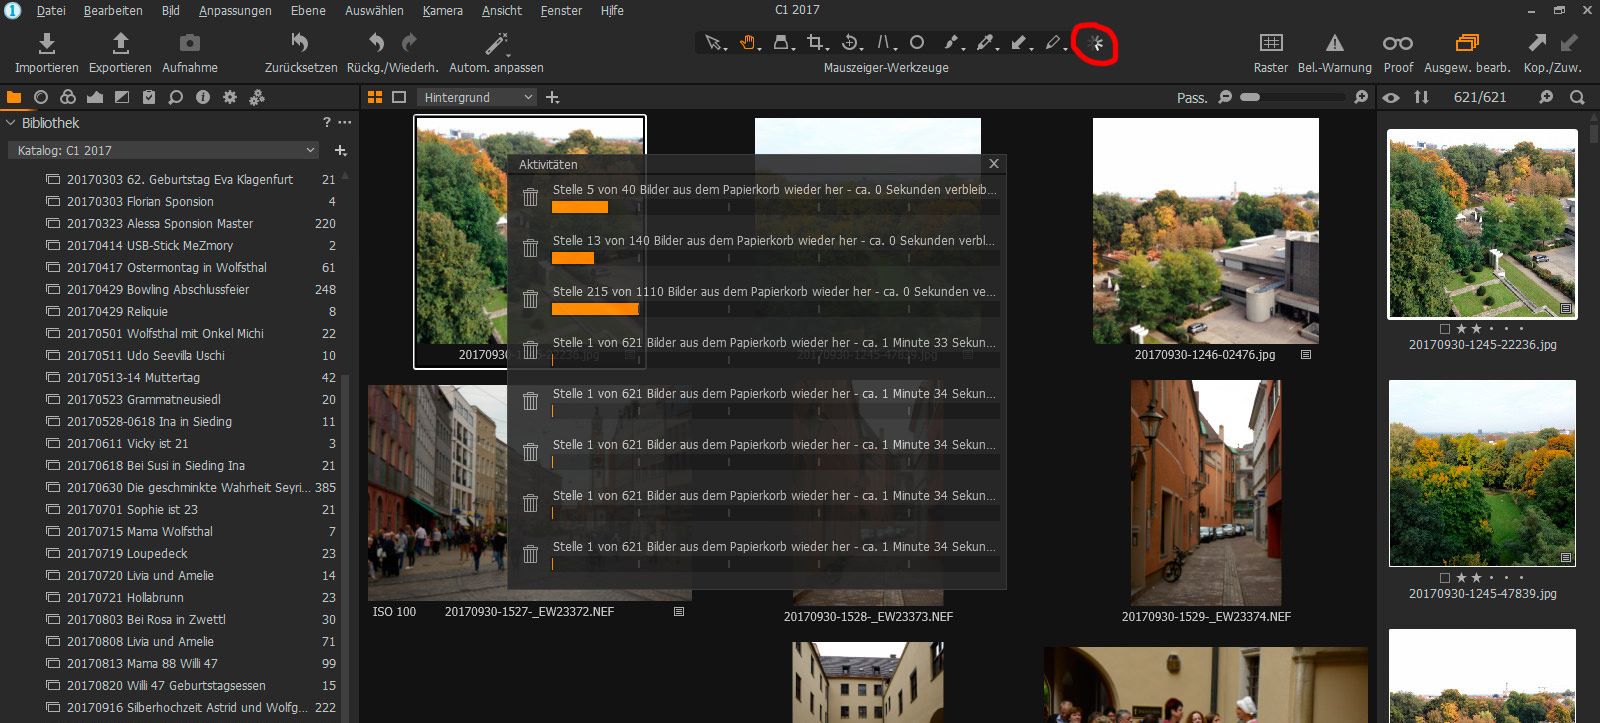This screenshot has width=1600, height=723.
Task: Zoom in viewer with plus magnifier
Action: pyautogui.click(x=1361, y=97)
